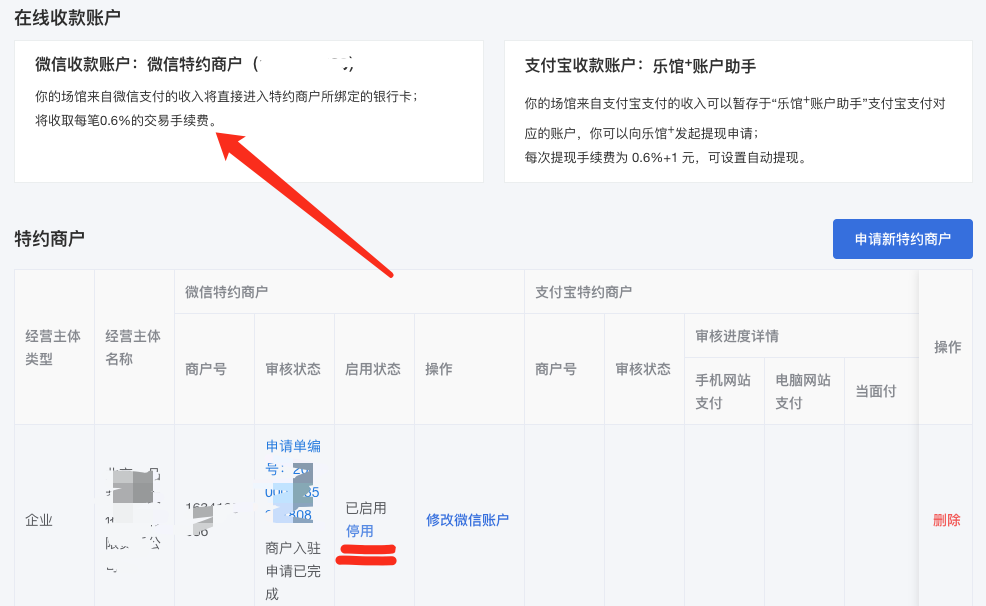This screenshot has height=606, width=986.
Task: Select the 经营主体名称 column header
Action: pyautogui.click(x=133, y=348)
